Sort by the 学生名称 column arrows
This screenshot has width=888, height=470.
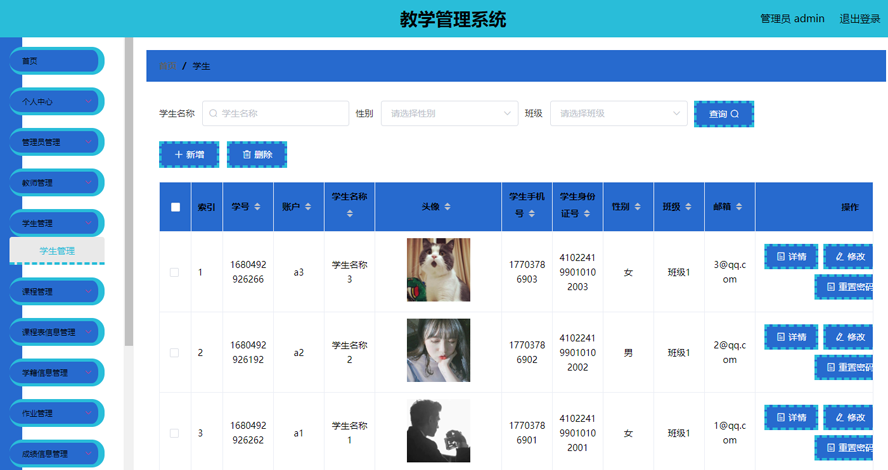click(349, 213)
